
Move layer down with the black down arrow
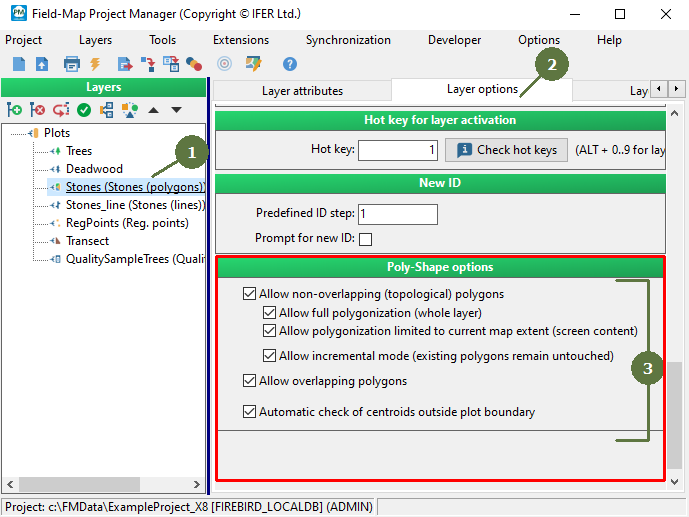coord(176,110)
